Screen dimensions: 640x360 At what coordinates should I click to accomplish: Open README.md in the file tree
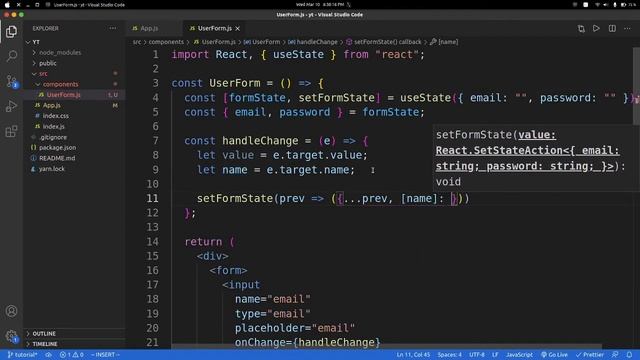coord(57,158)
